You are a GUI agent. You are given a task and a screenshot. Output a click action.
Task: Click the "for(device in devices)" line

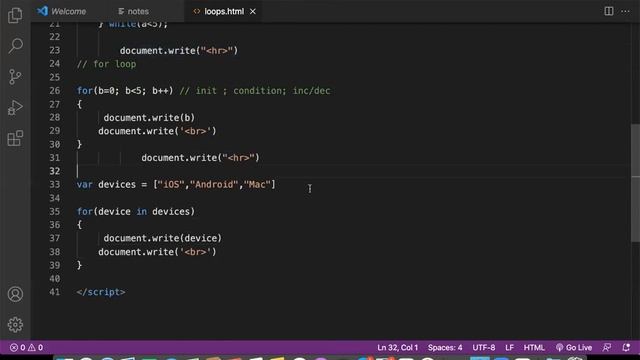pos(136,211)
